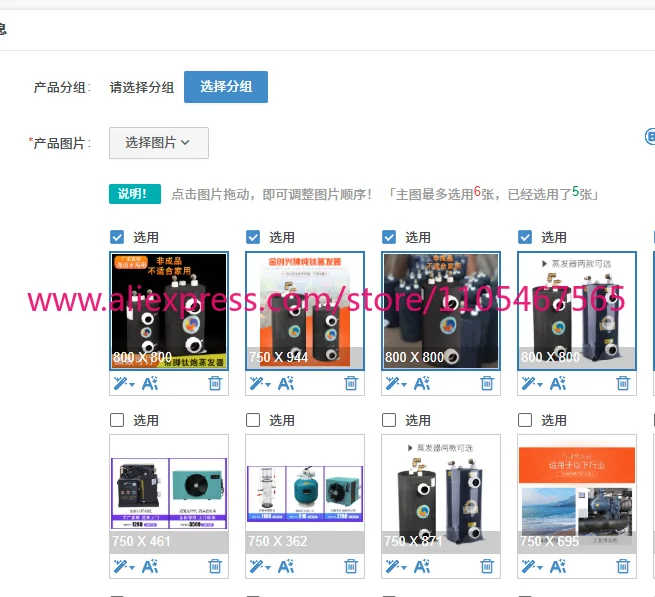Click AI text icon under 750 X 944 image
The height and width of the screenshot is (597, 655).
coord(286,383)
